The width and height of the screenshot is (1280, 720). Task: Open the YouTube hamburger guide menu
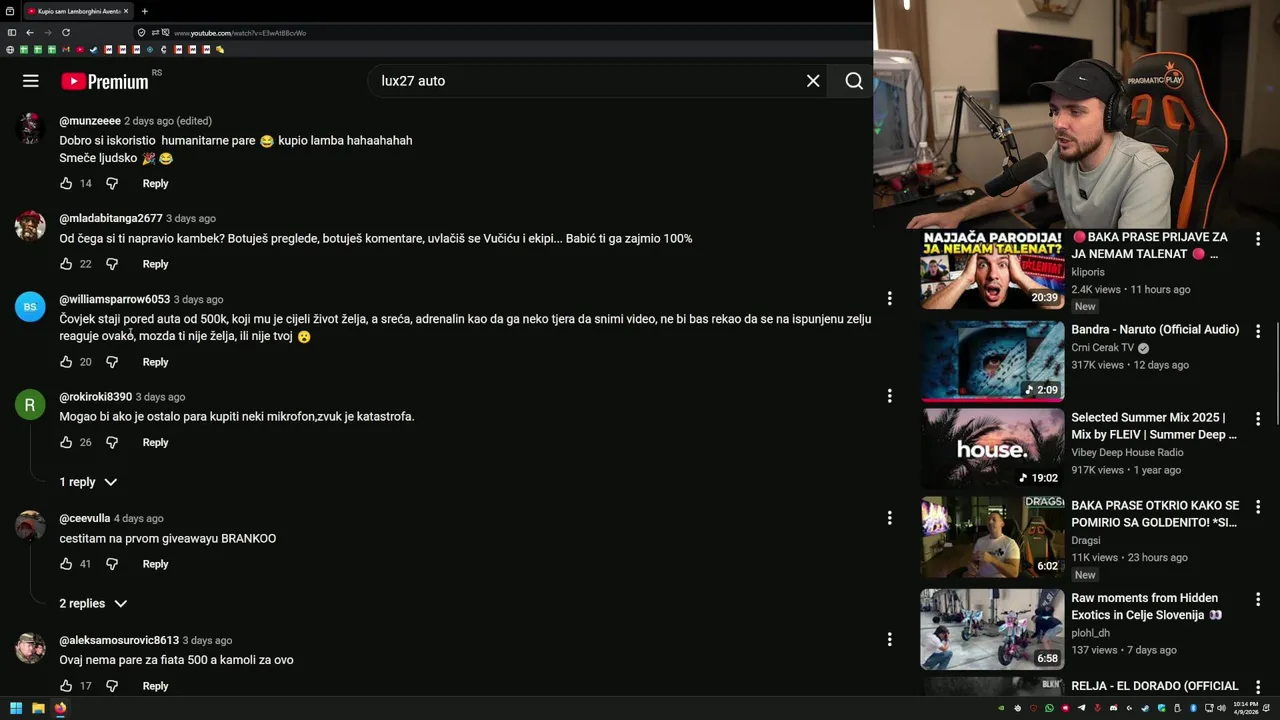31,81
